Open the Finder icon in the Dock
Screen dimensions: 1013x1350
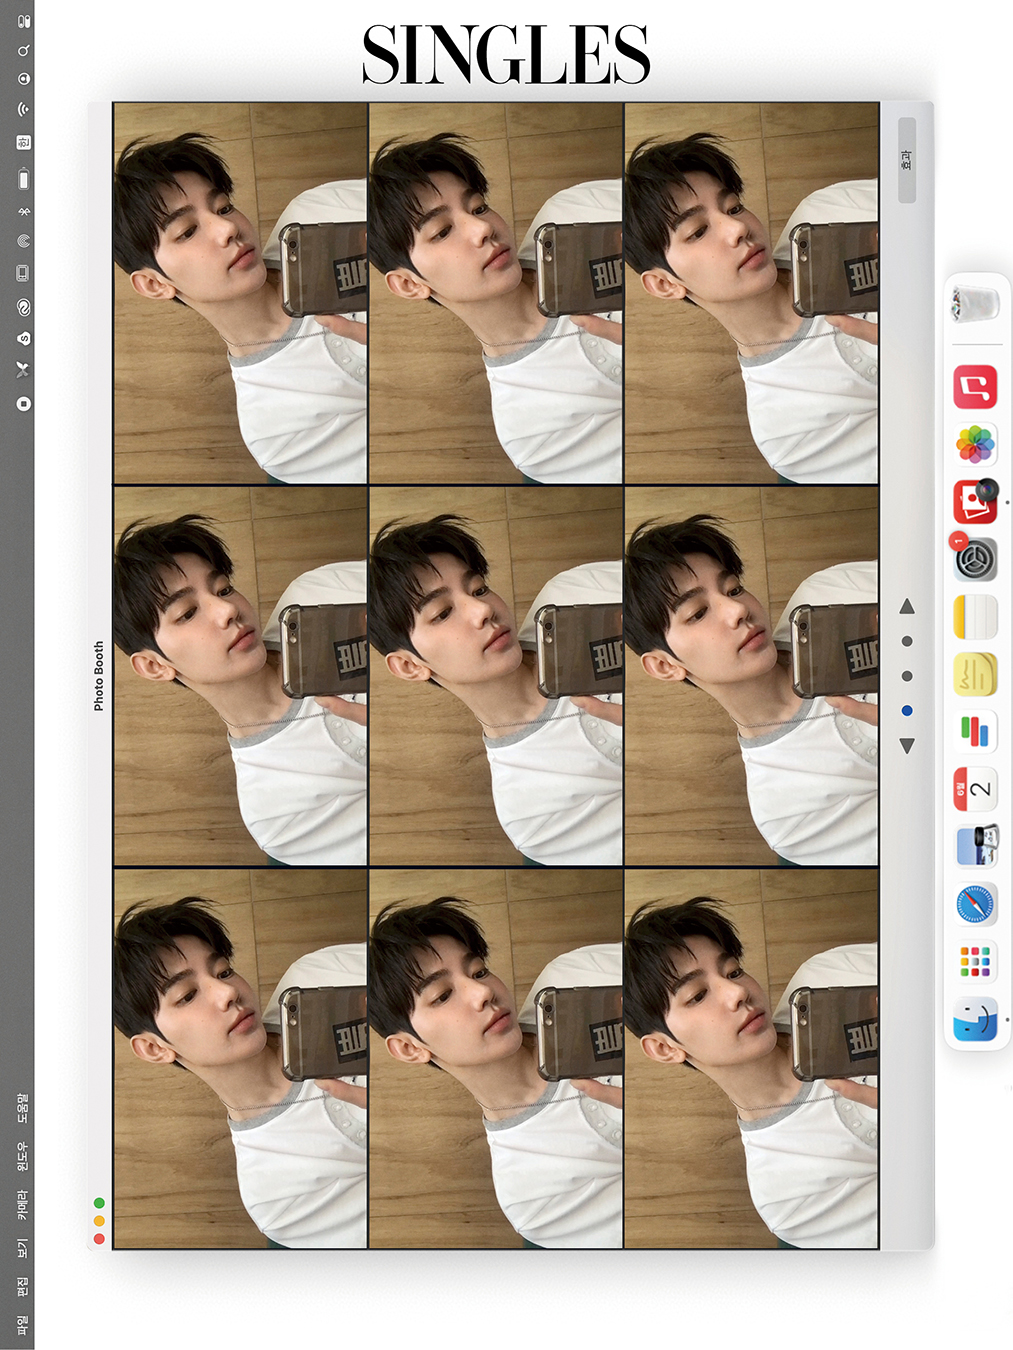click(x=975, y=1020)
